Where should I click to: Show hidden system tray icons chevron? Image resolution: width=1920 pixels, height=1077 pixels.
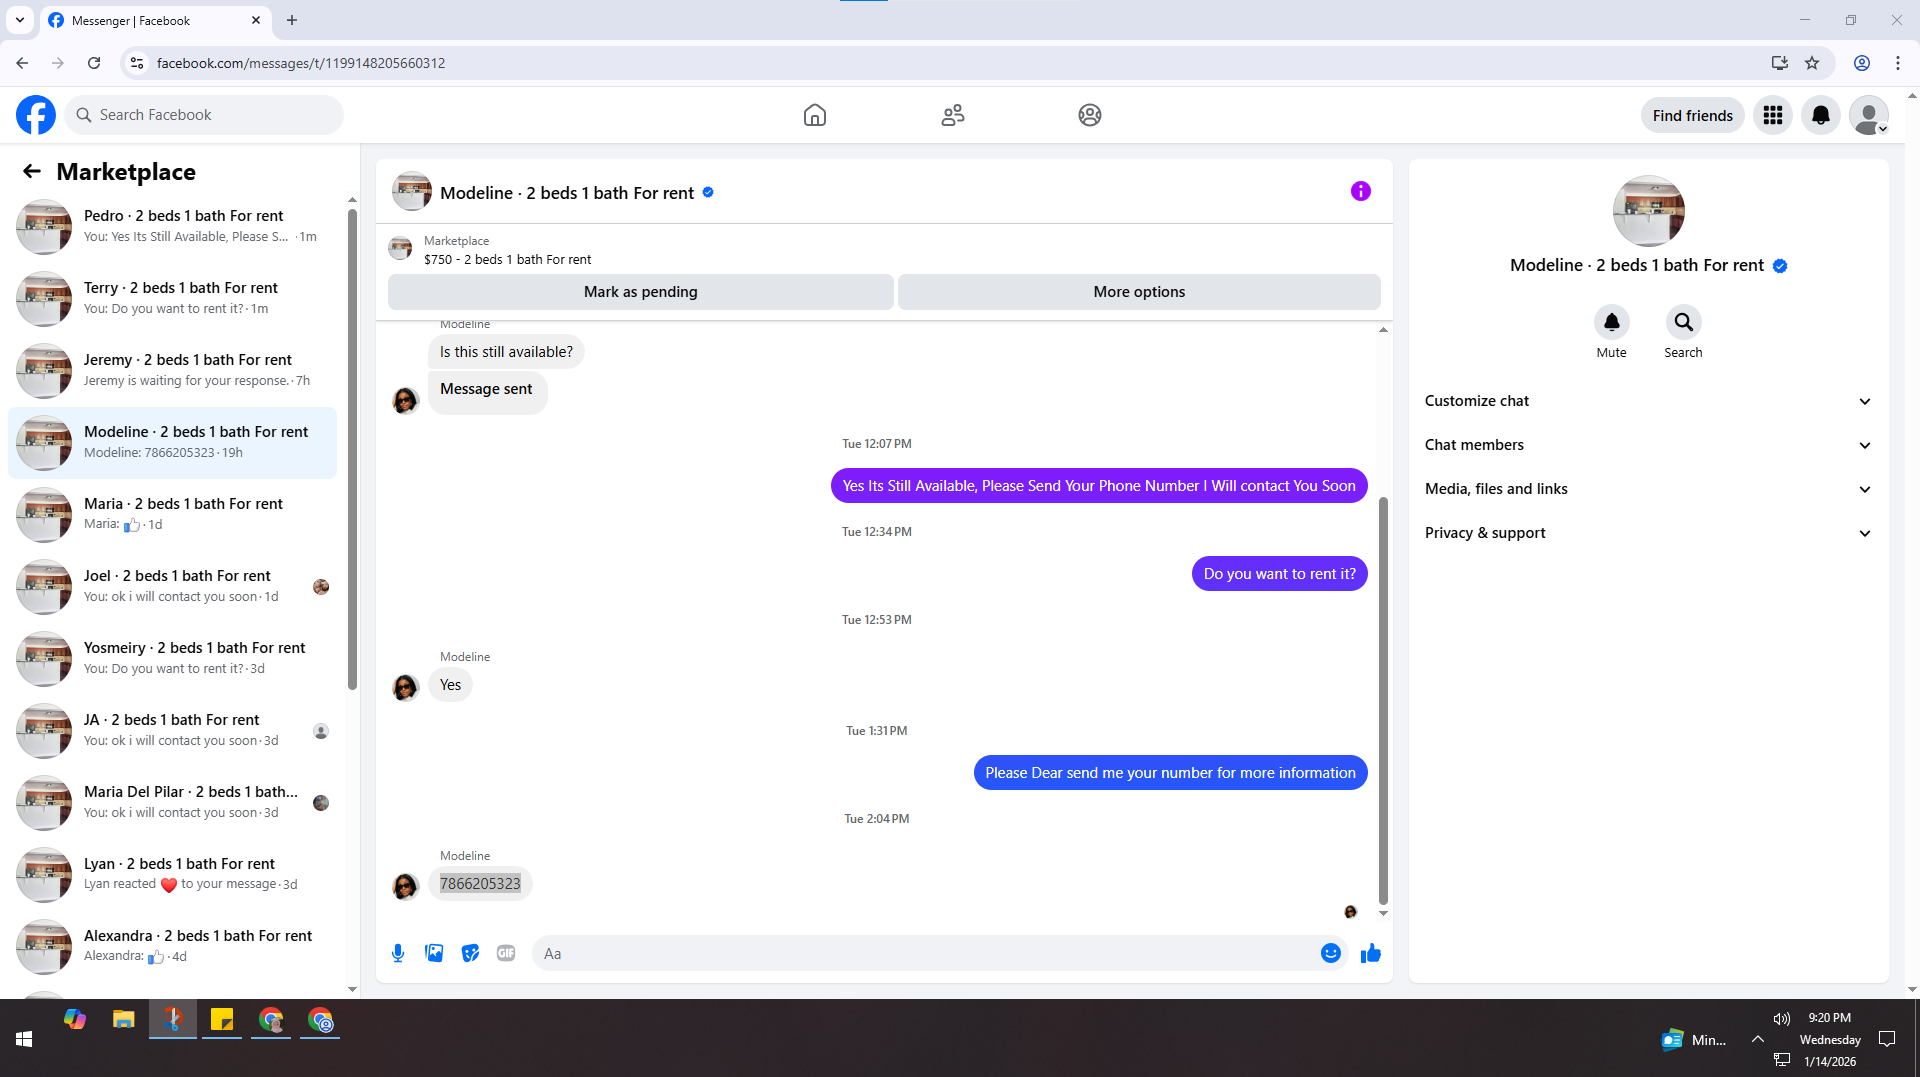[1757, 1039]
